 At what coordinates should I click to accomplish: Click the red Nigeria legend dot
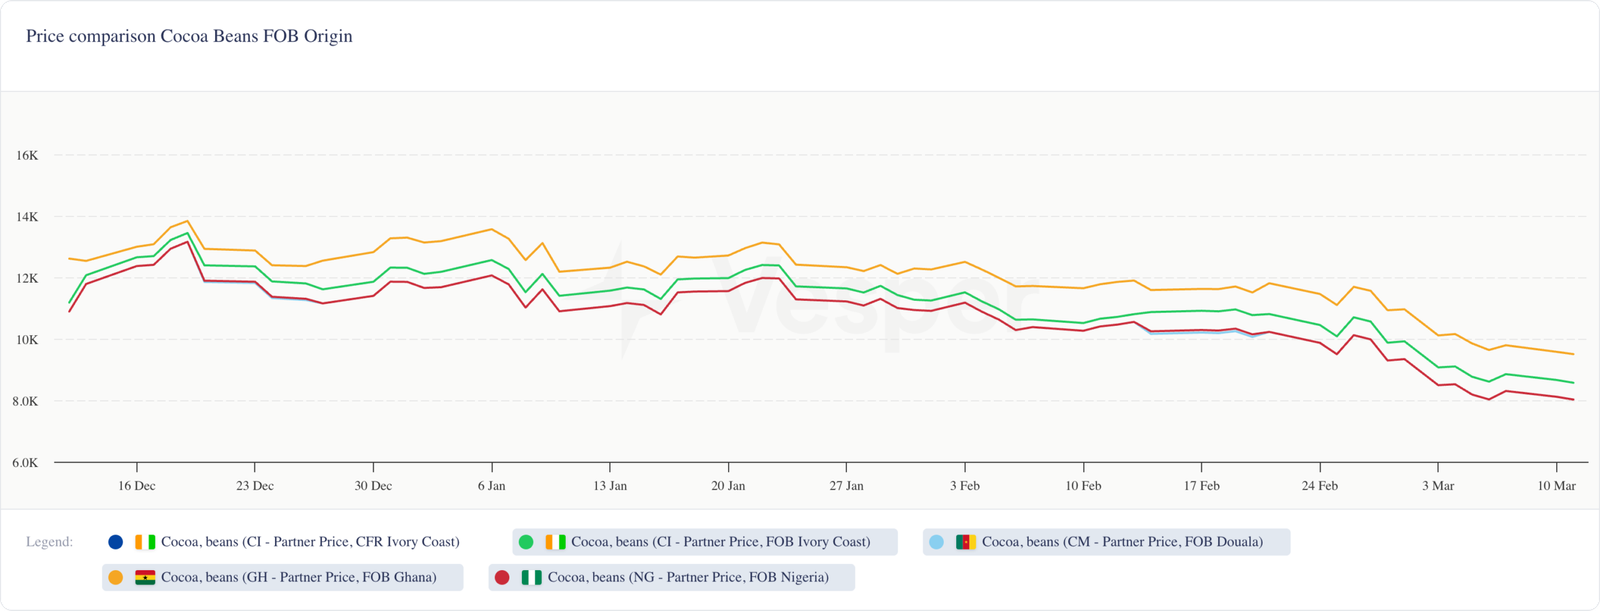pyautogui.click(x=502, y=577)
